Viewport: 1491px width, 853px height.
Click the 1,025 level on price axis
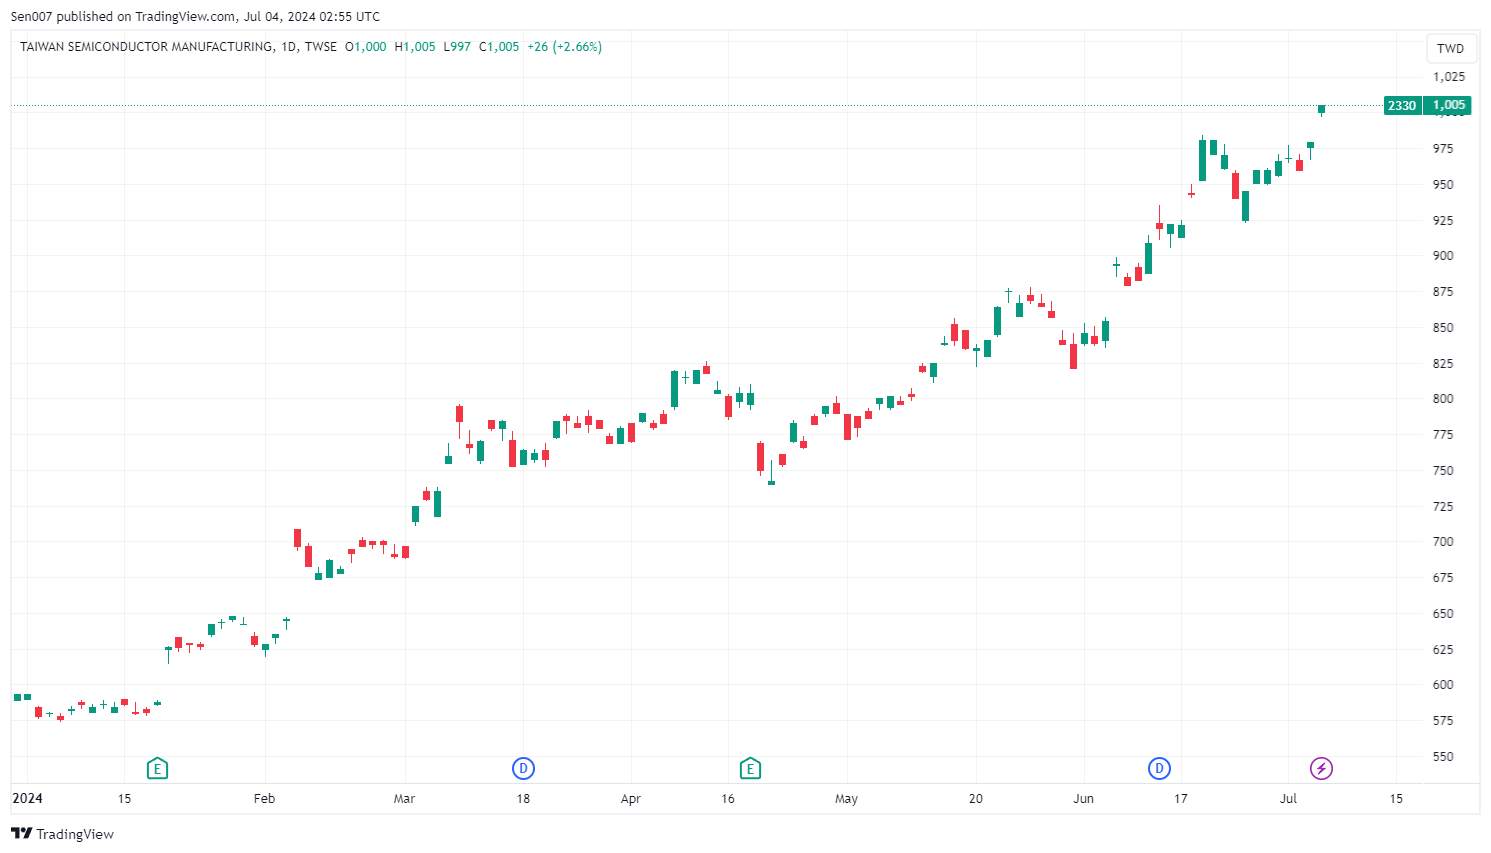point(1448,77)
